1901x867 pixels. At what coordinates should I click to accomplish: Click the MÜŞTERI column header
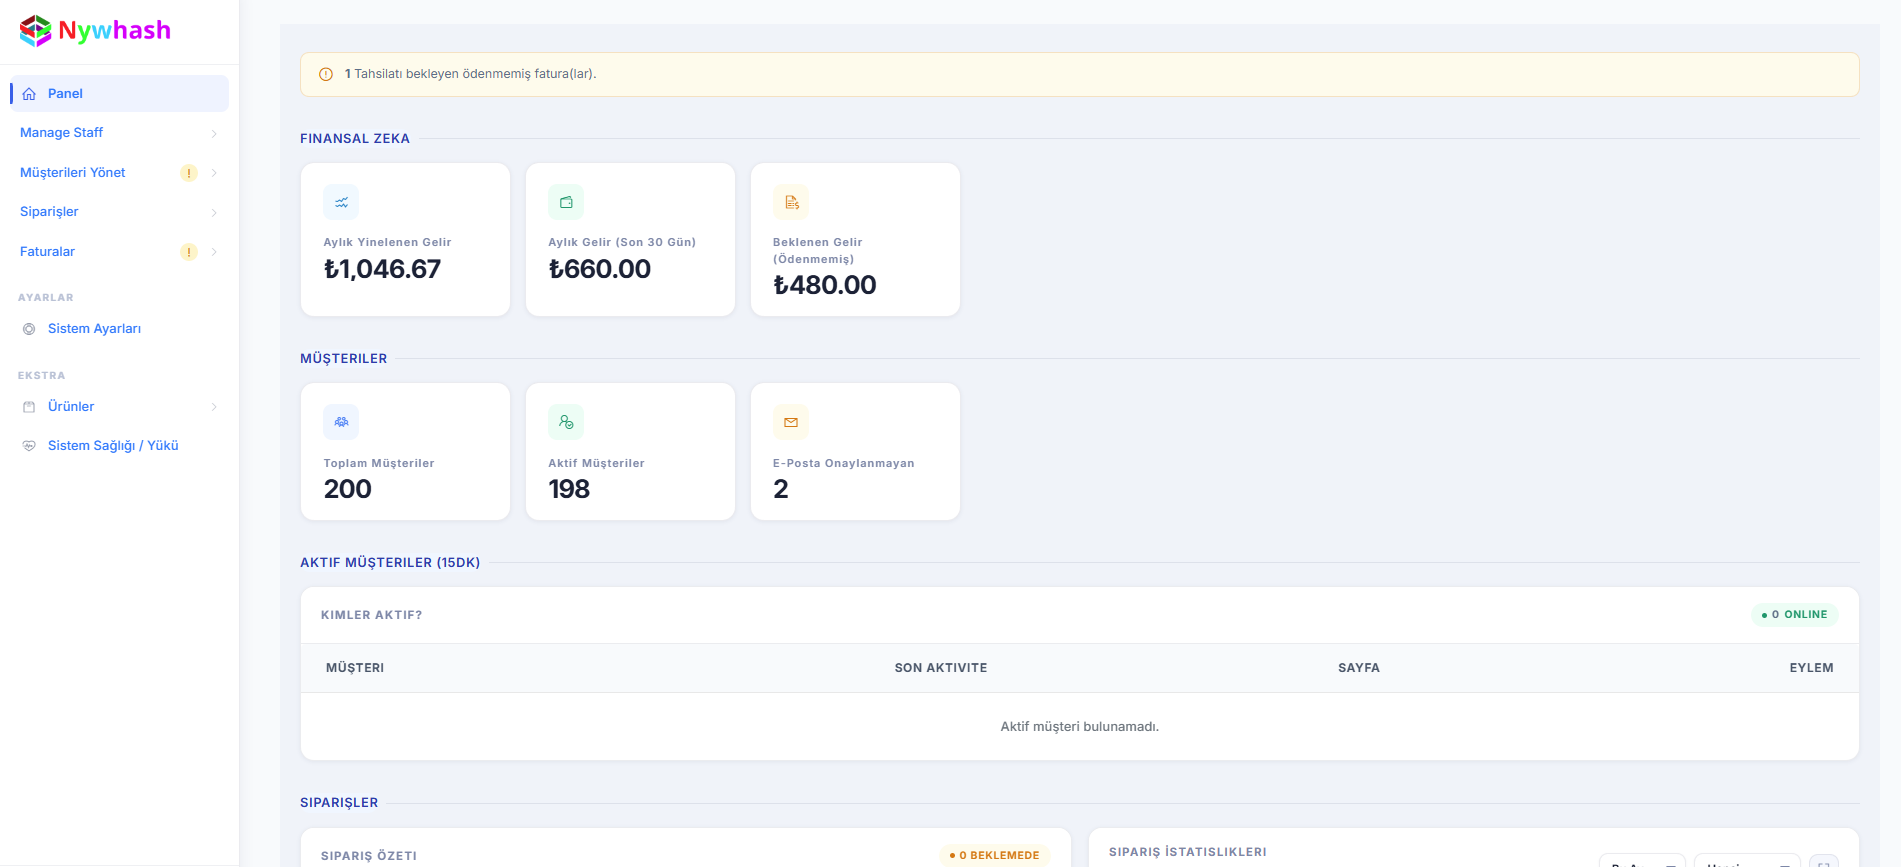click(355, 668)
